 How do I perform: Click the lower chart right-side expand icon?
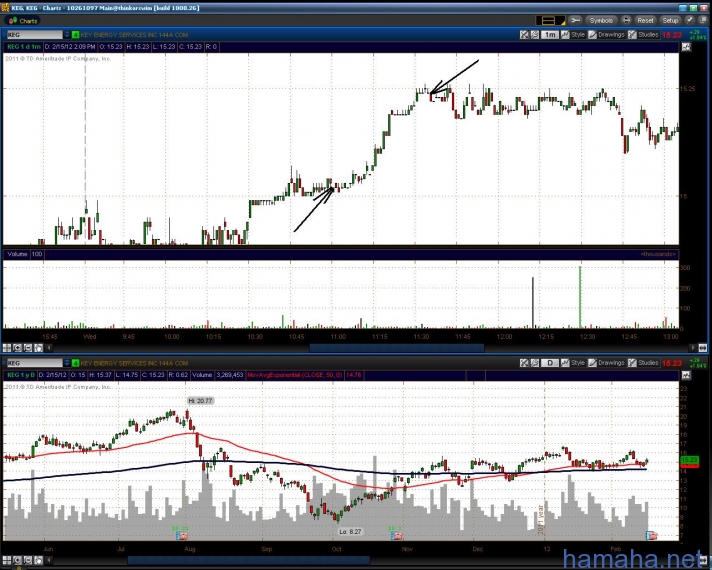(687, 375)
